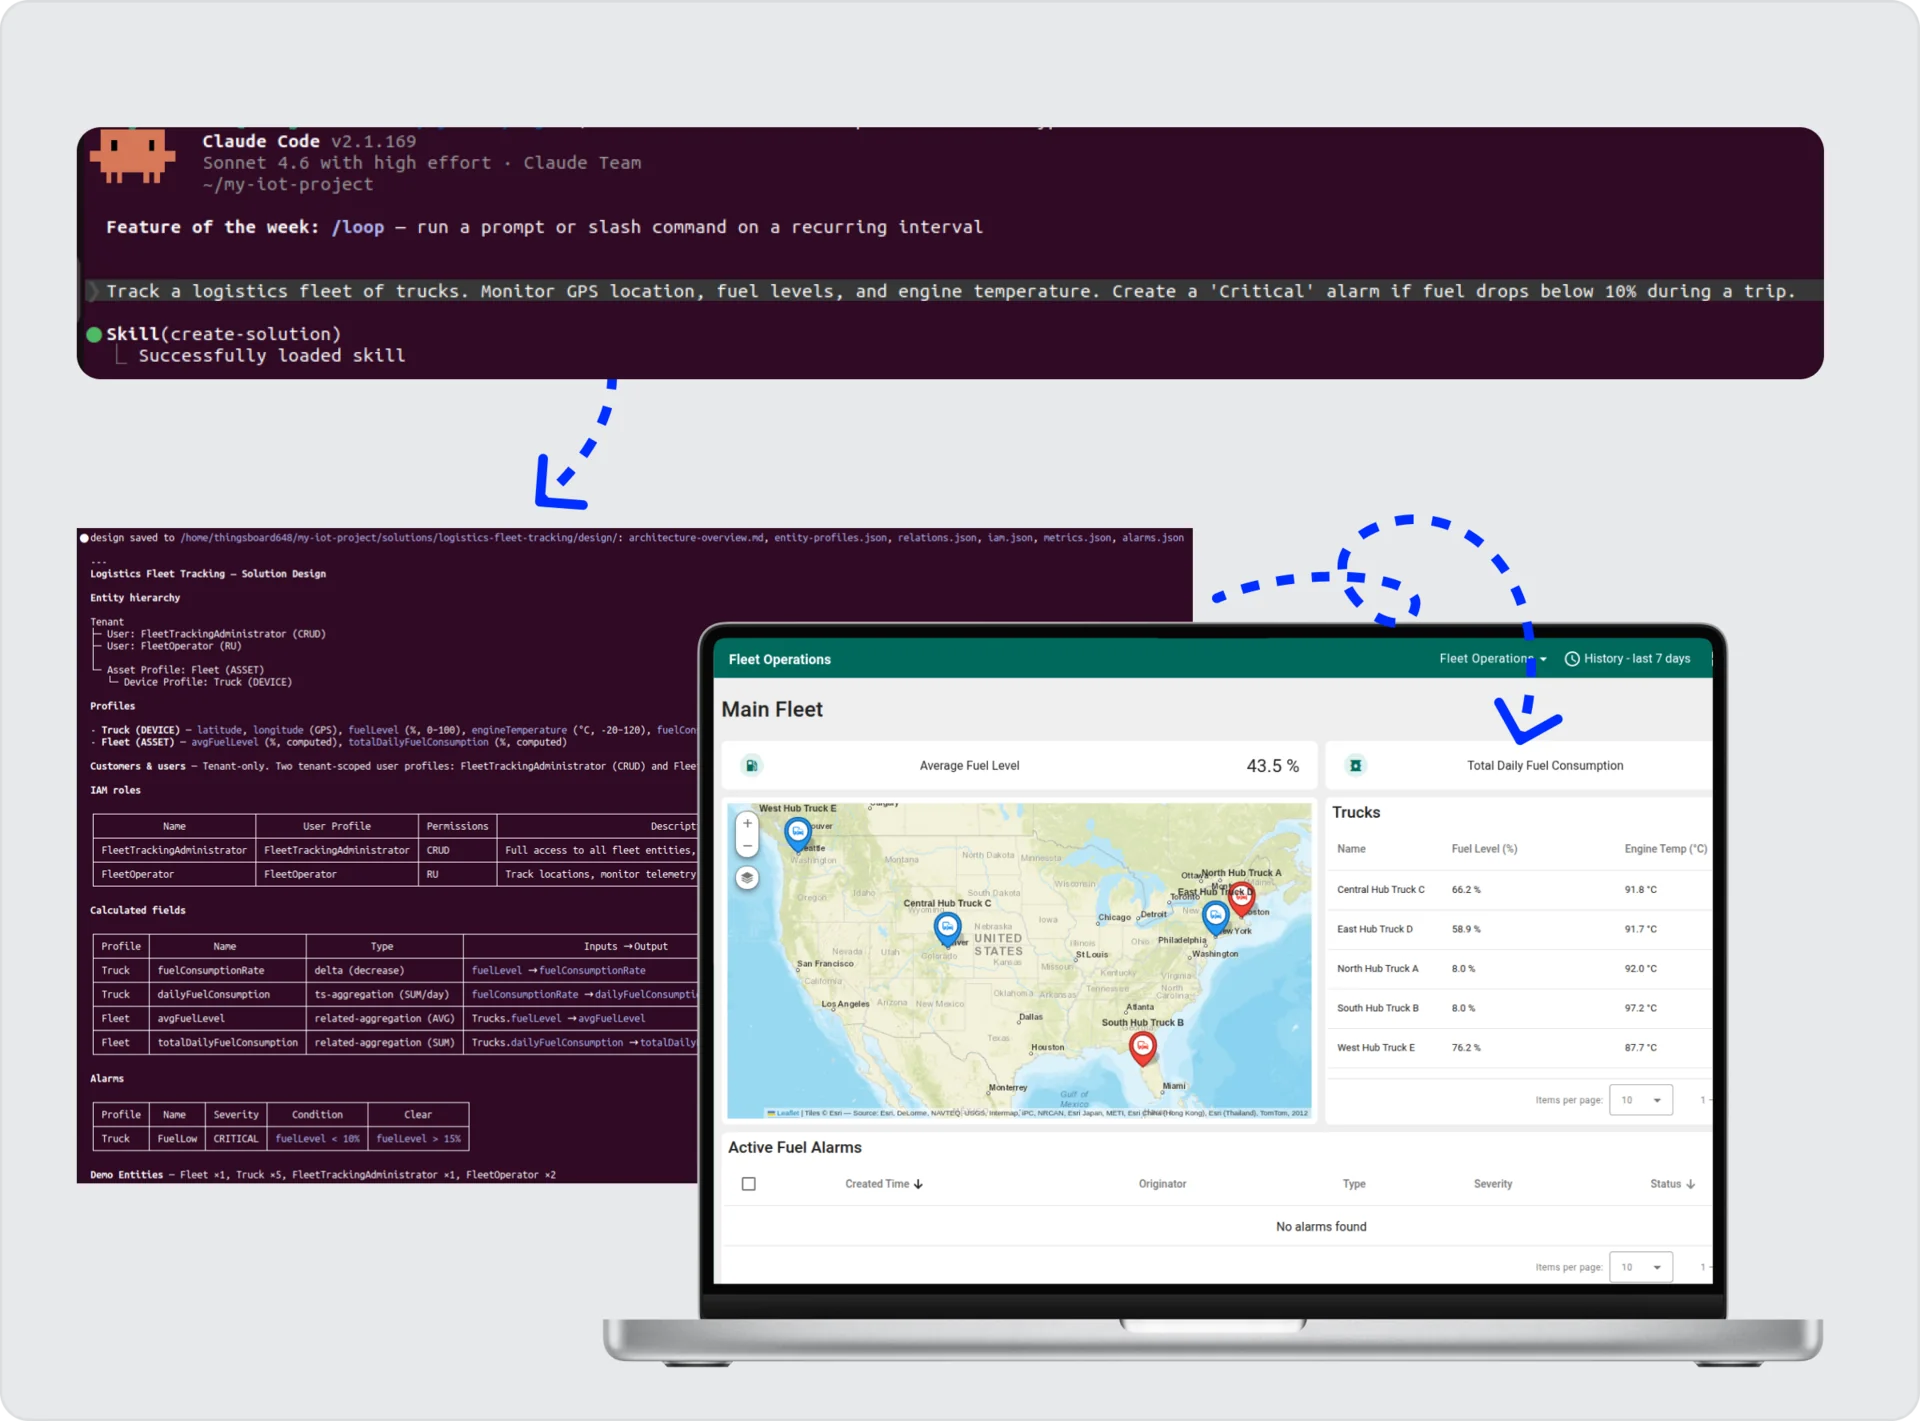Sort Trucks table by Name column
1920x1421 pixels.
1351,849
